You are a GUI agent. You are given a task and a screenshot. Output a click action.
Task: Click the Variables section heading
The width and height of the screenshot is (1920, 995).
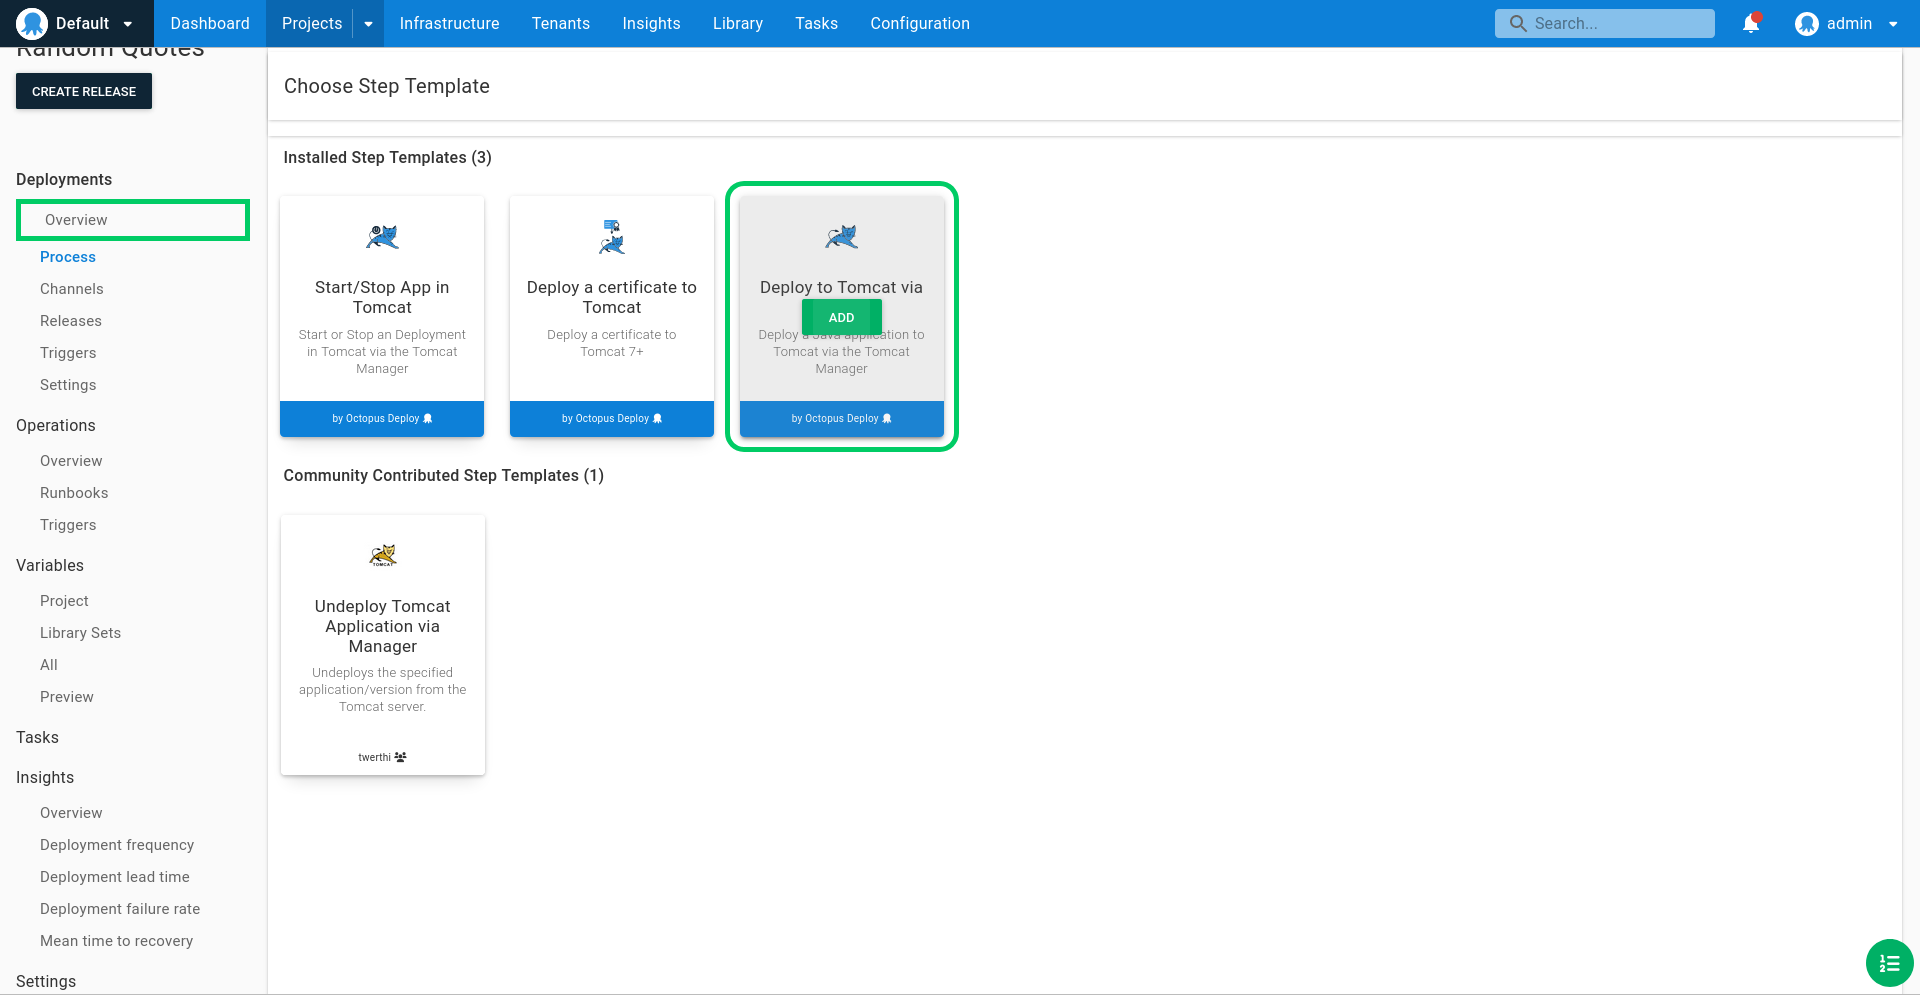[x=50, y=565]
